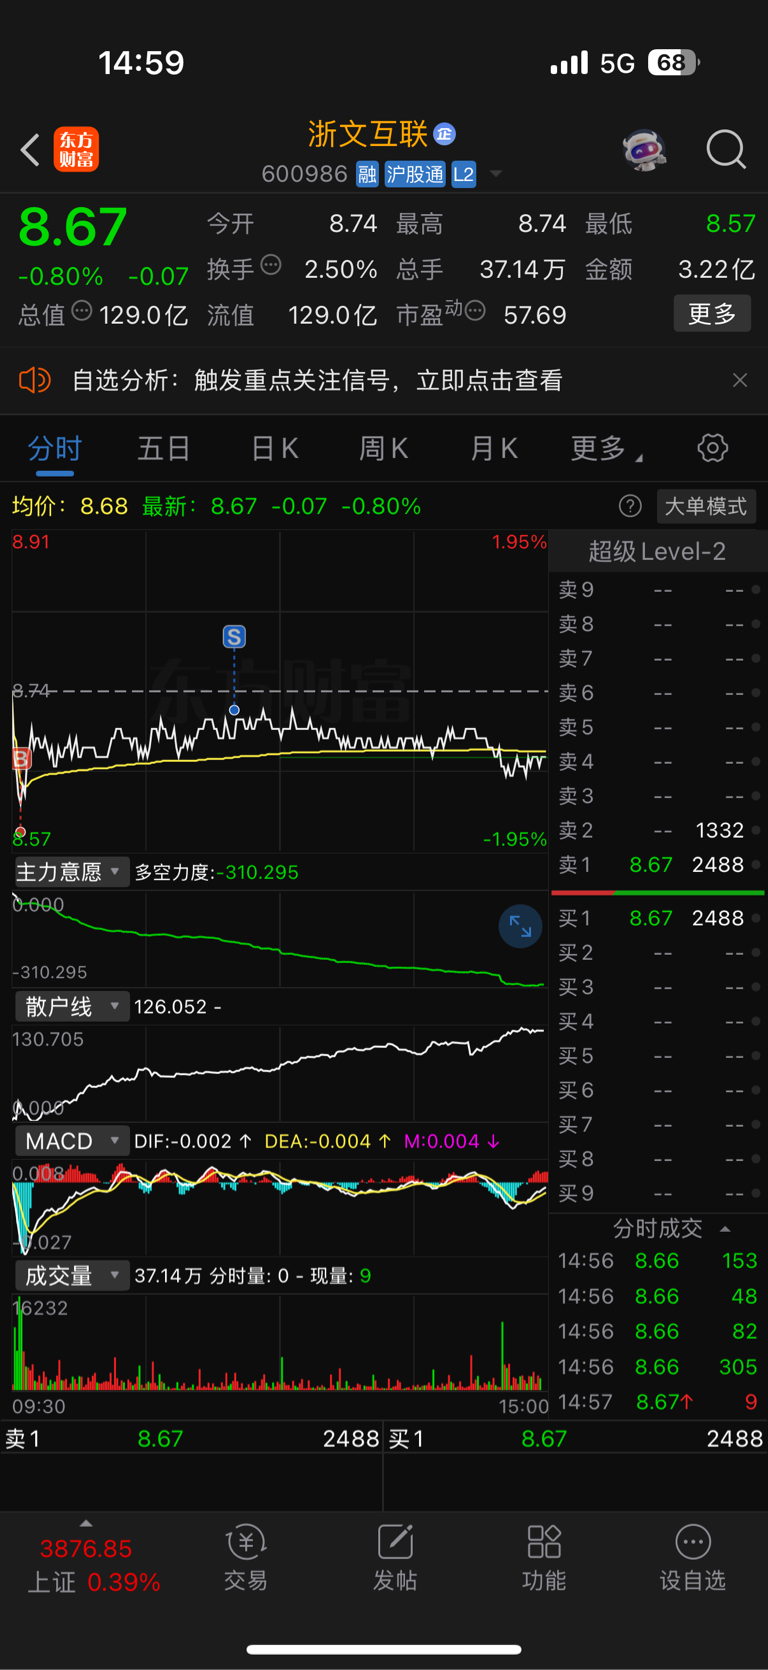This screenshot has height=1670, width=768.
Task: Tap the bottom 卖1 8.67 quote bar
Action: (191, 1439)
